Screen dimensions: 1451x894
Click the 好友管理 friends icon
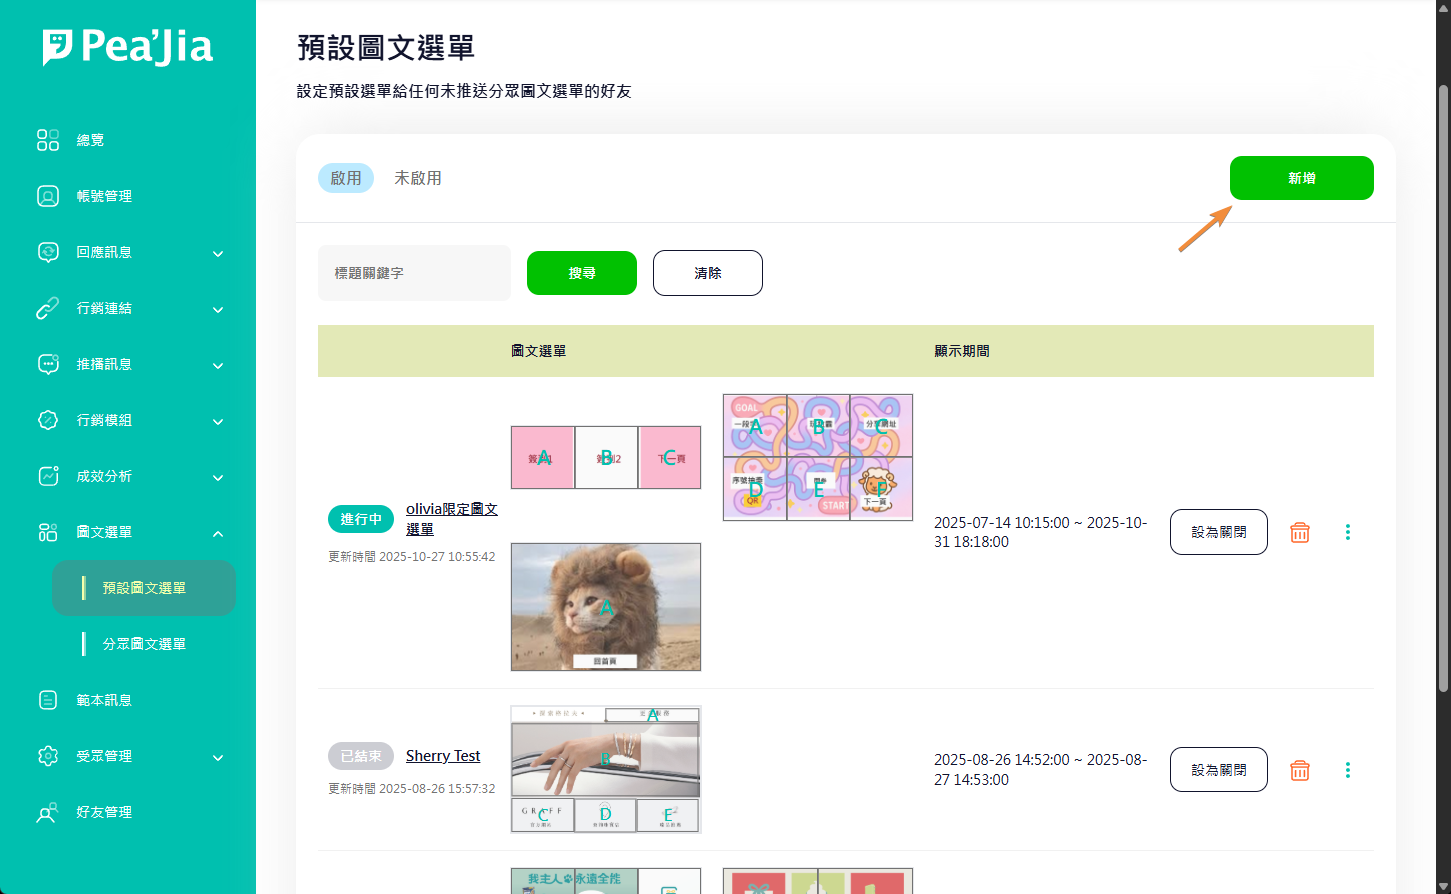[48, 812]
